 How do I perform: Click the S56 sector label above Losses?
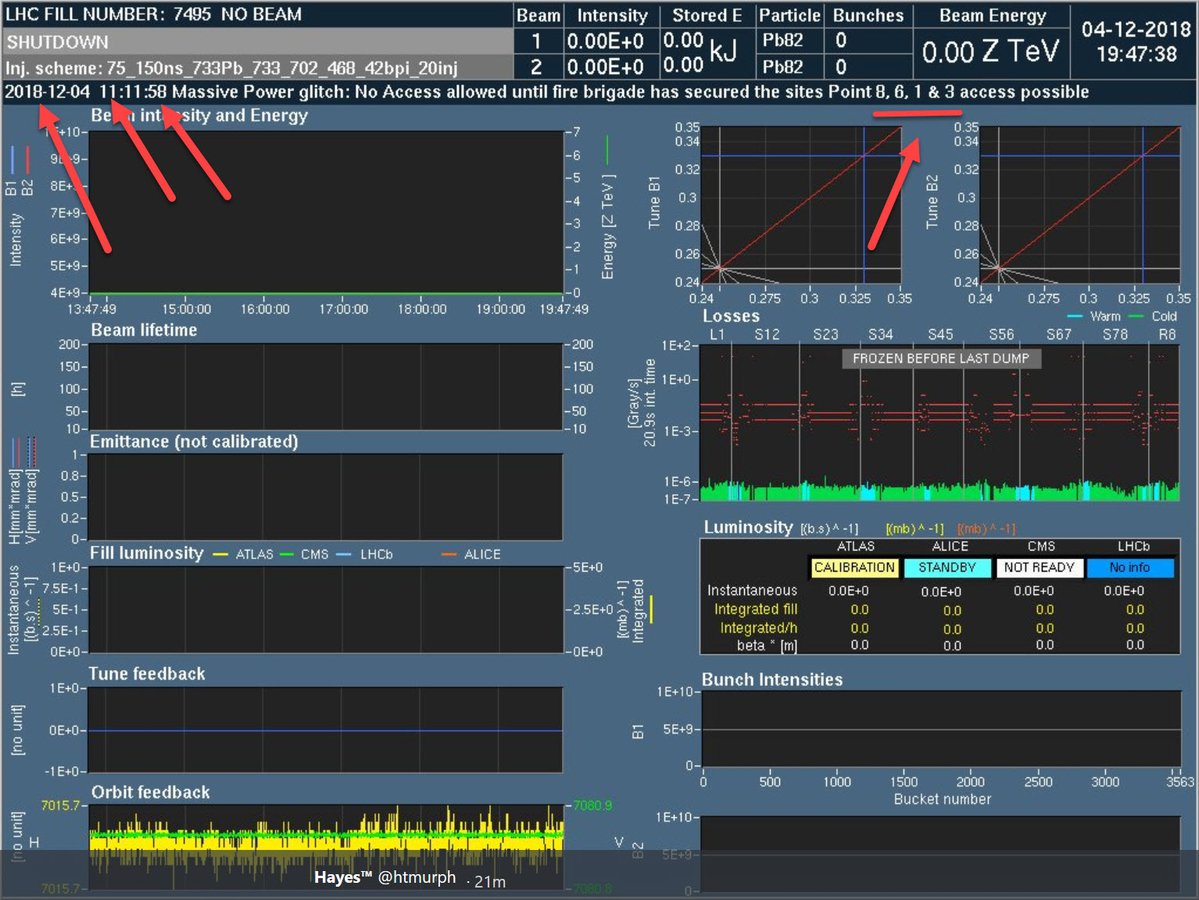tap(1001, 335)
